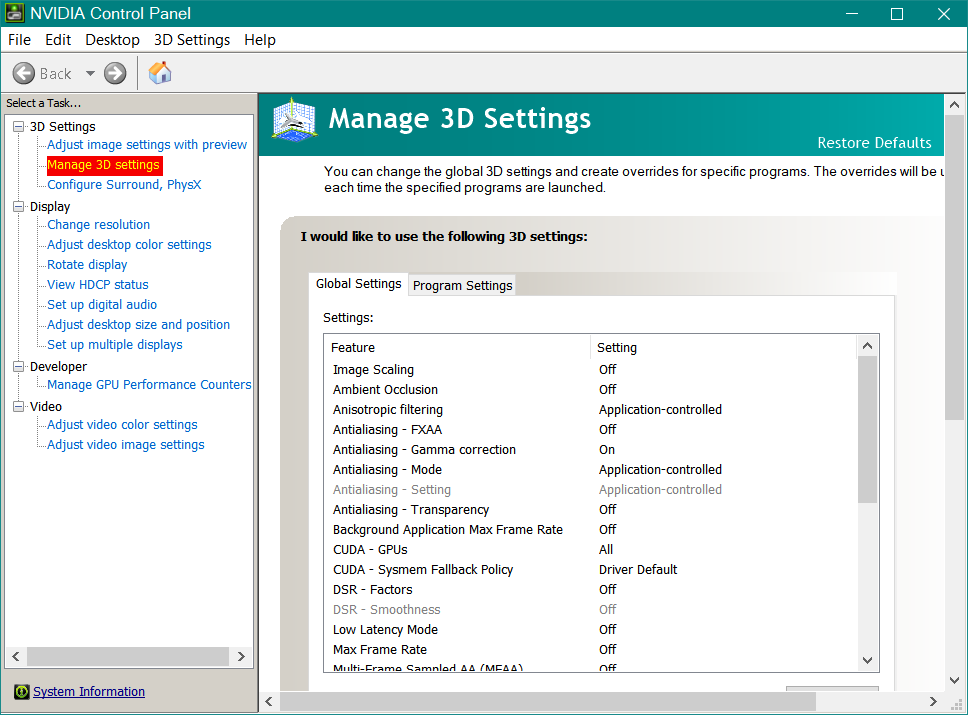968x715 pixels.
Task: Switch to the Program Settings tab
Action: tap(462, 285)
